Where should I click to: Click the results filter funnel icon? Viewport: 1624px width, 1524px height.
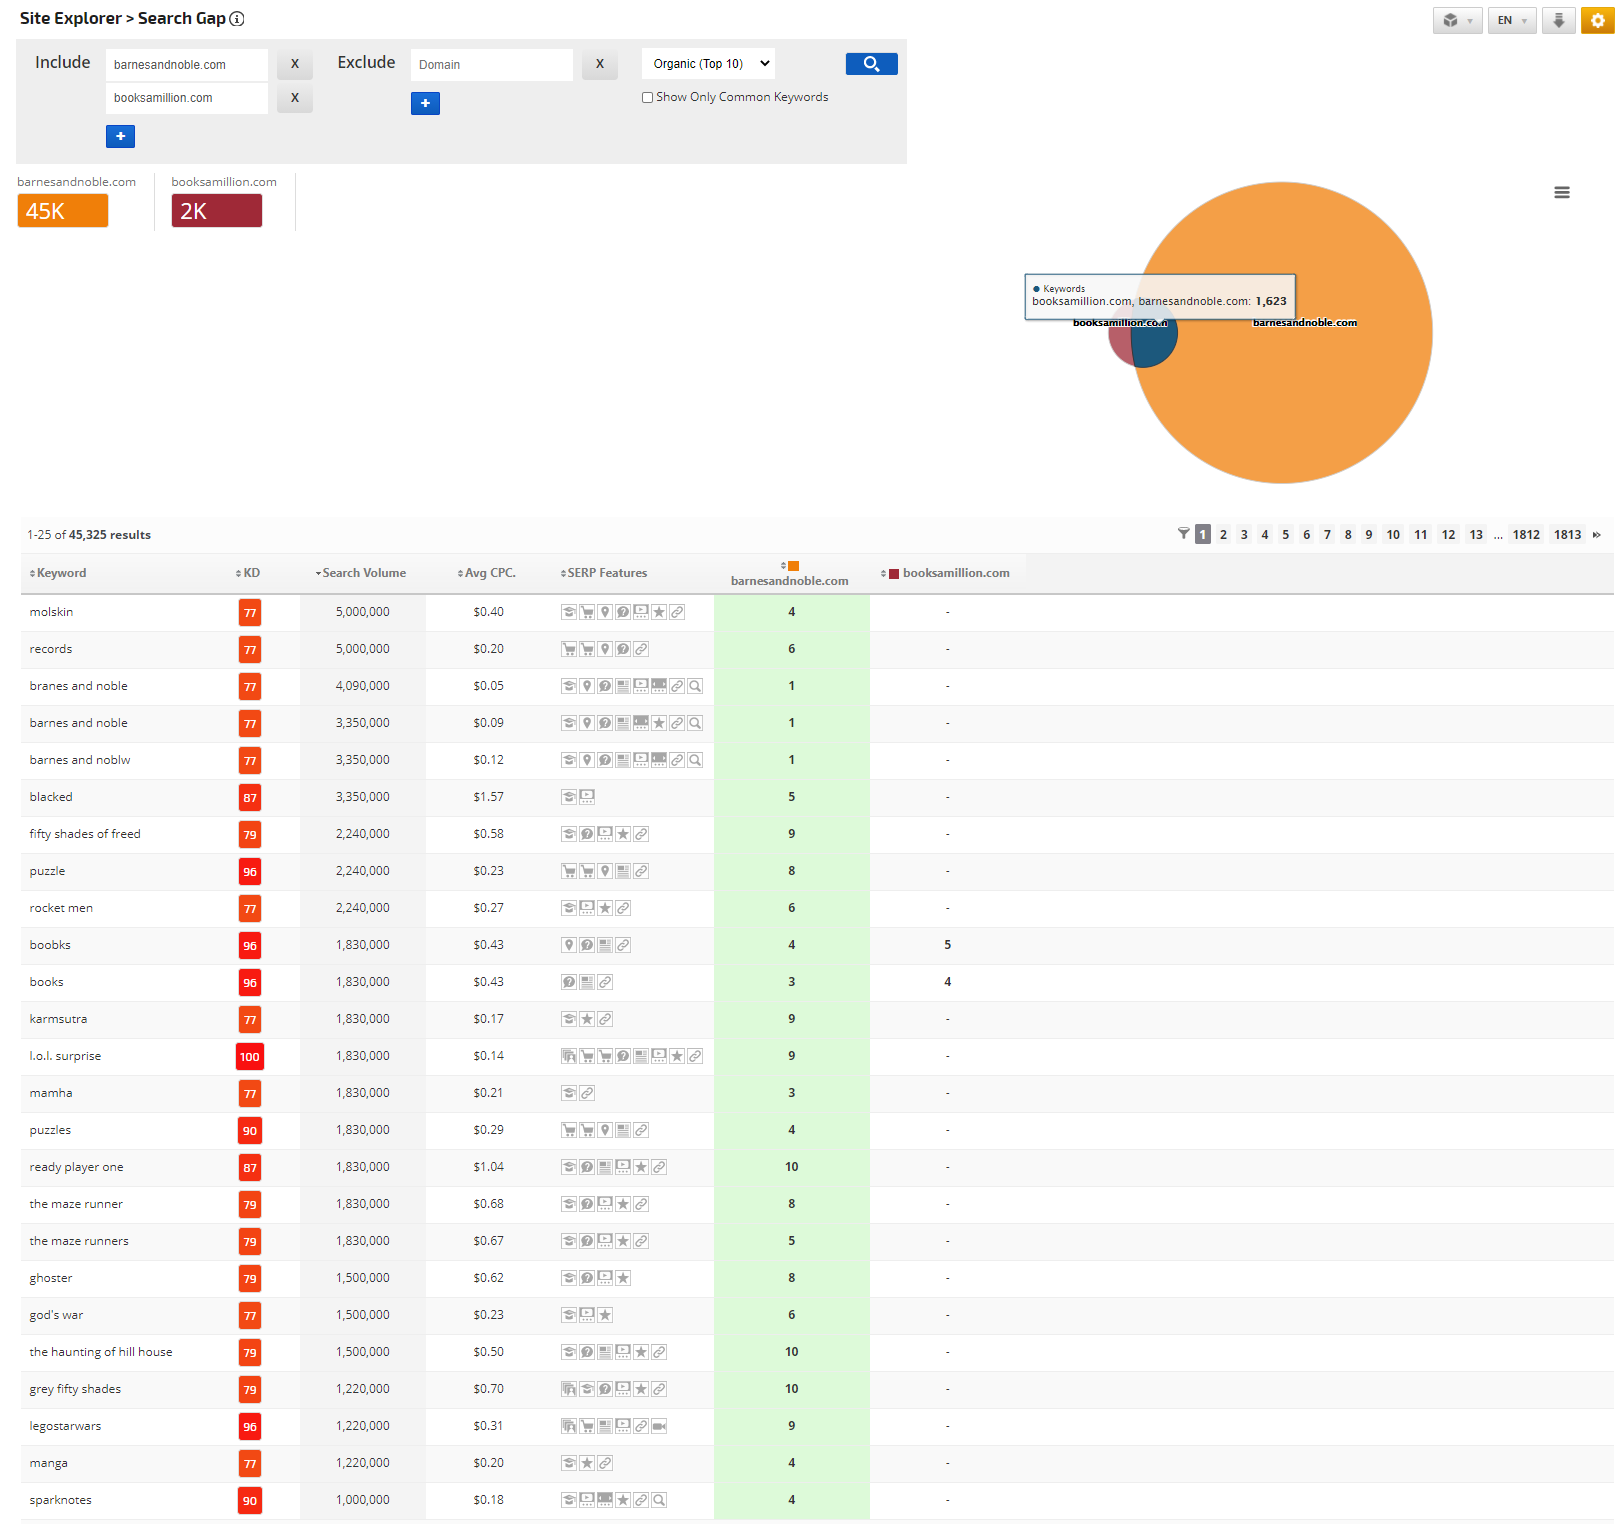1183,534
